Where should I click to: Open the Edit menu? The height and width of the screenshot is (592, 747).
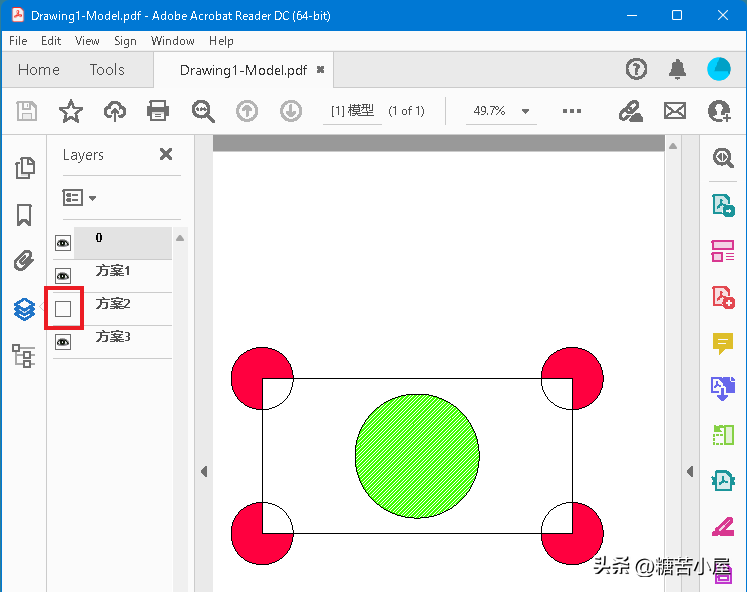pyautogui.click(x=51, y=41)
